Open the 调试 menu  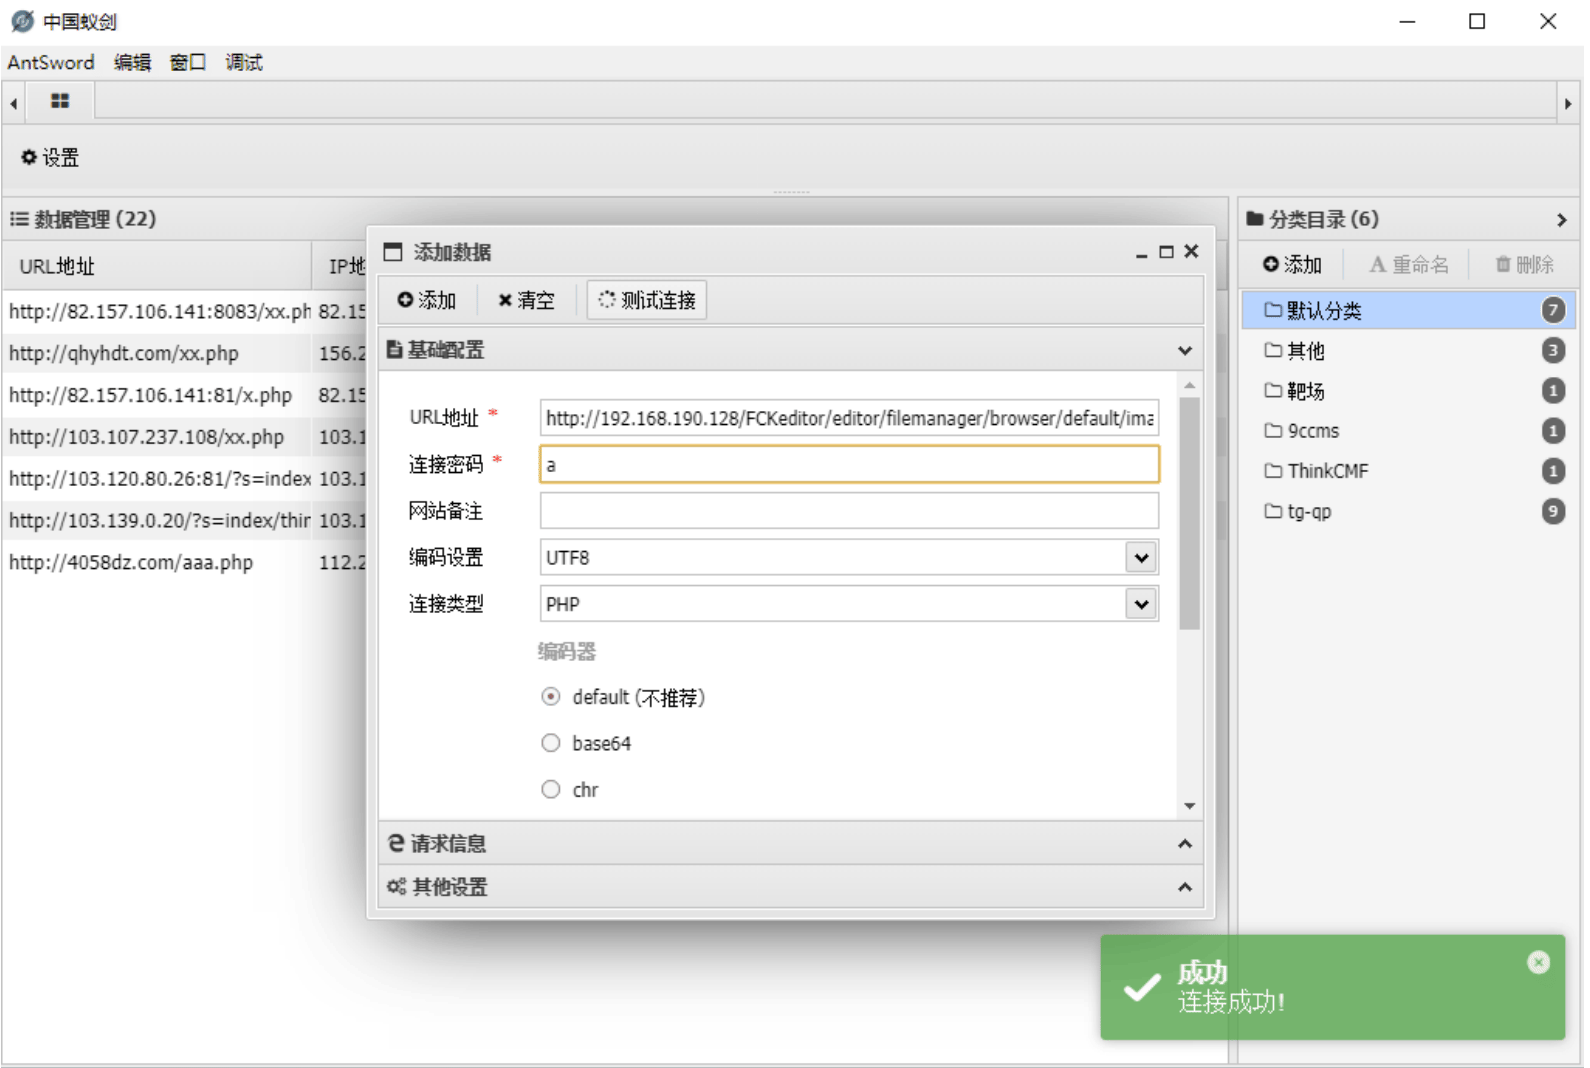244,62
